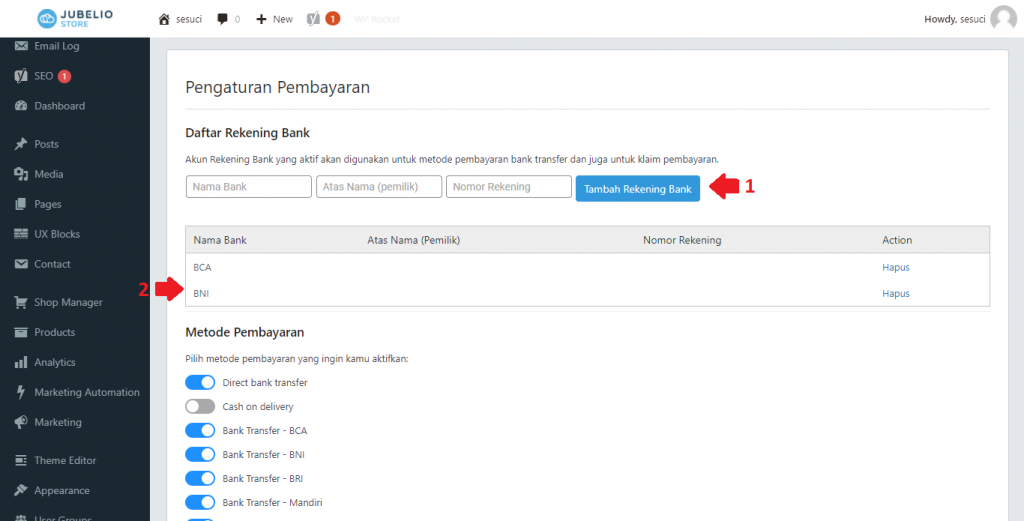Toggle Bank Transfer - BNI switch
This screenshot has width=1024, height=521.
pos(200,454)
